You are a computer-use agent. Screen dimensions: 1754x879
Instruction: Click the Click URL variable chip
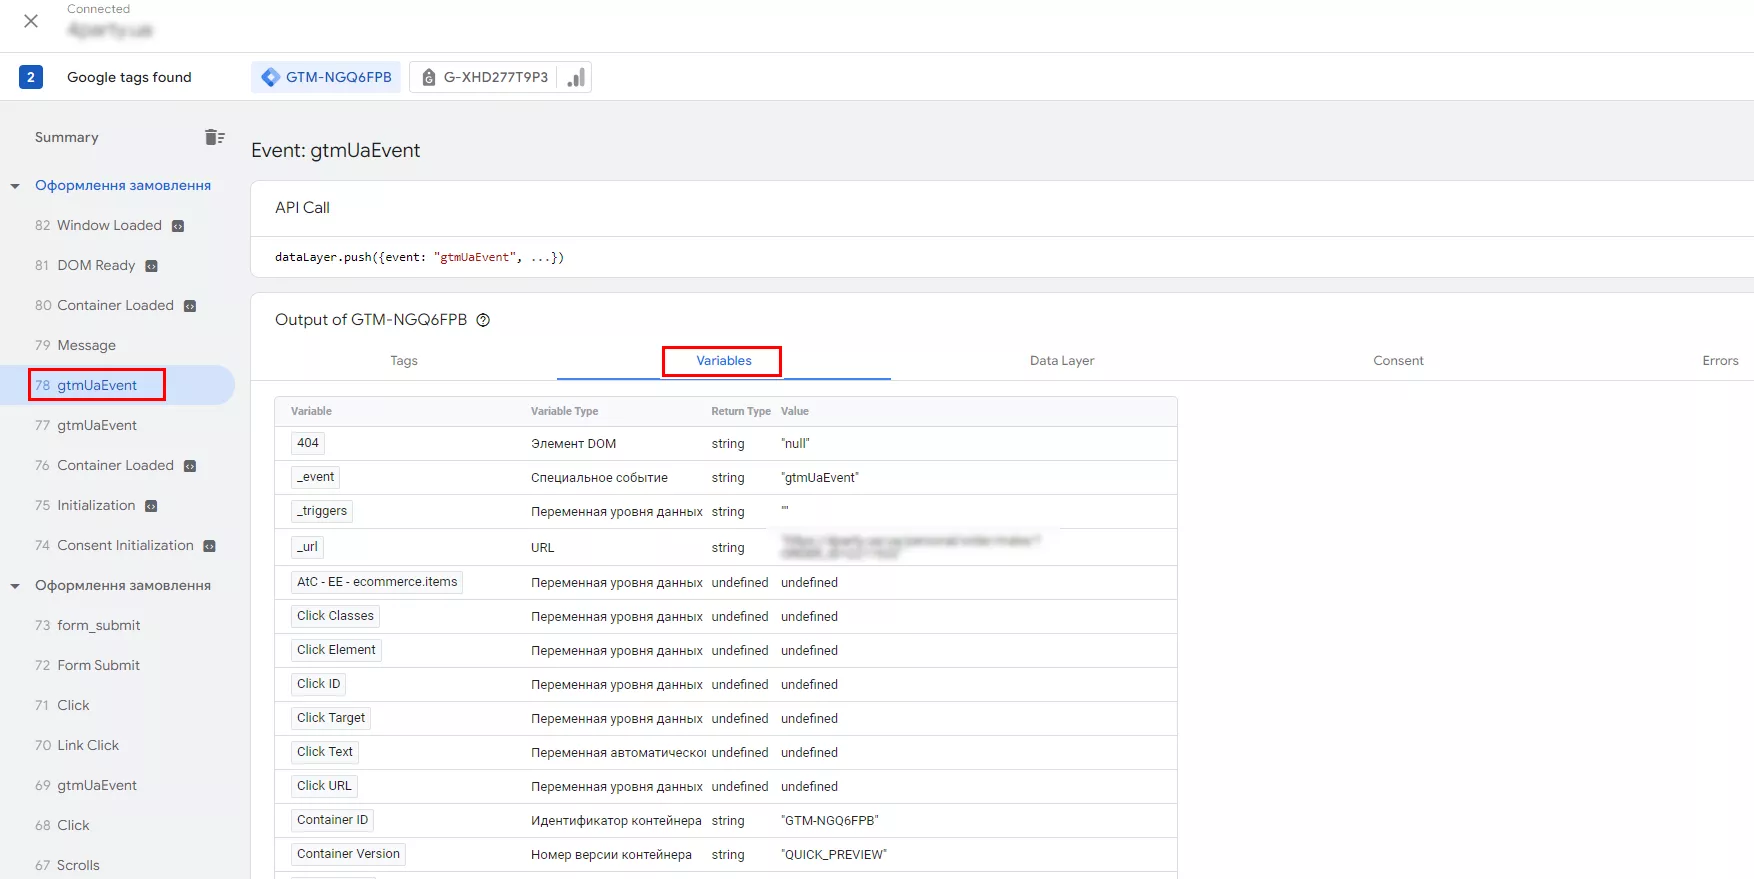pyautogui.click(x=324, y=786)
